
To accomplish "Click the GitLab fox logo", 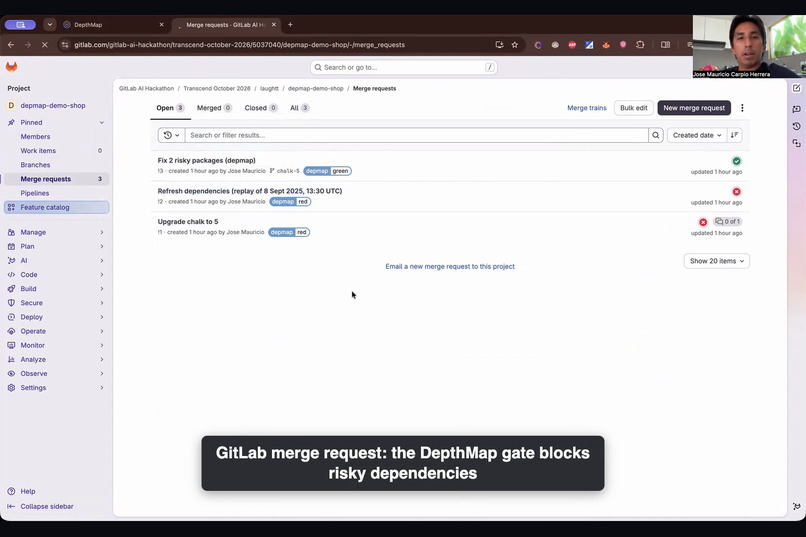I will pyautogui.click(x=11, y=67).
